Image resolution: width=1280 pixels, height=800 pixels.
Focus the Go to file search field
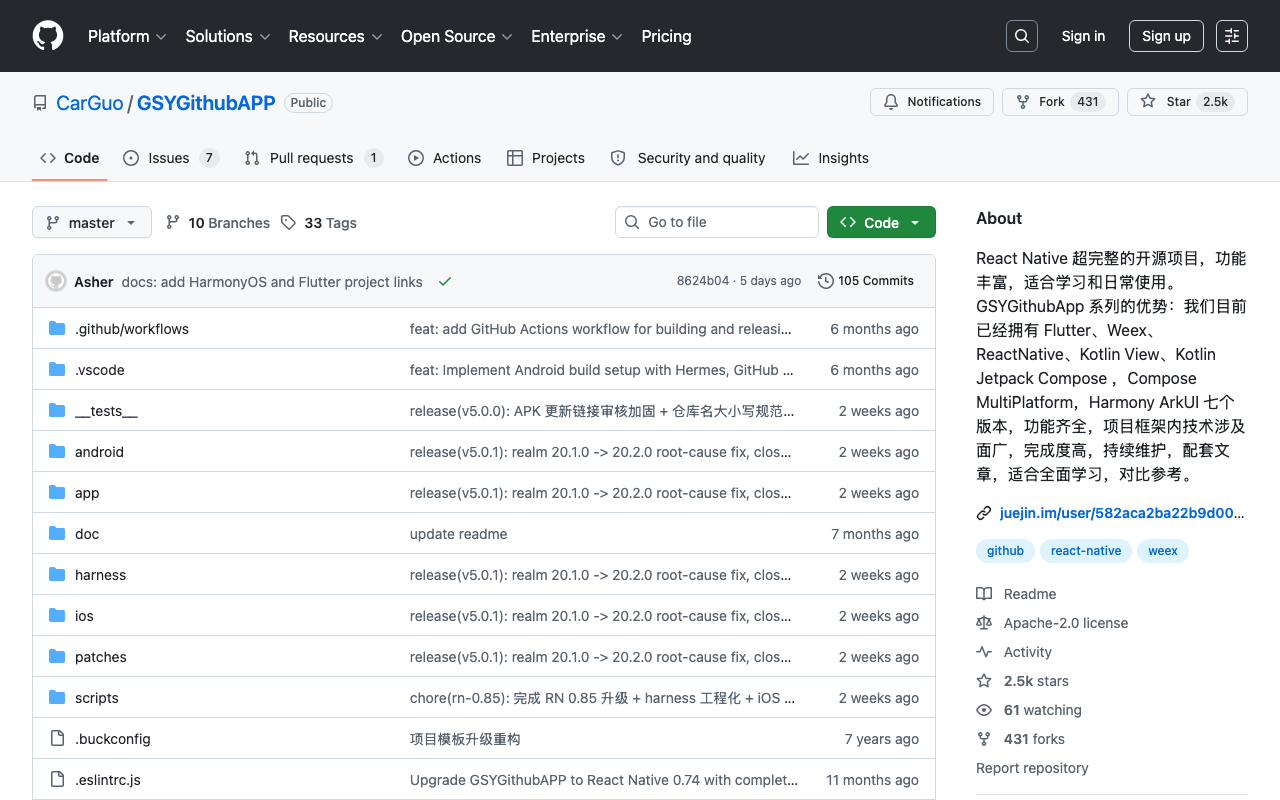coord(717,222)
